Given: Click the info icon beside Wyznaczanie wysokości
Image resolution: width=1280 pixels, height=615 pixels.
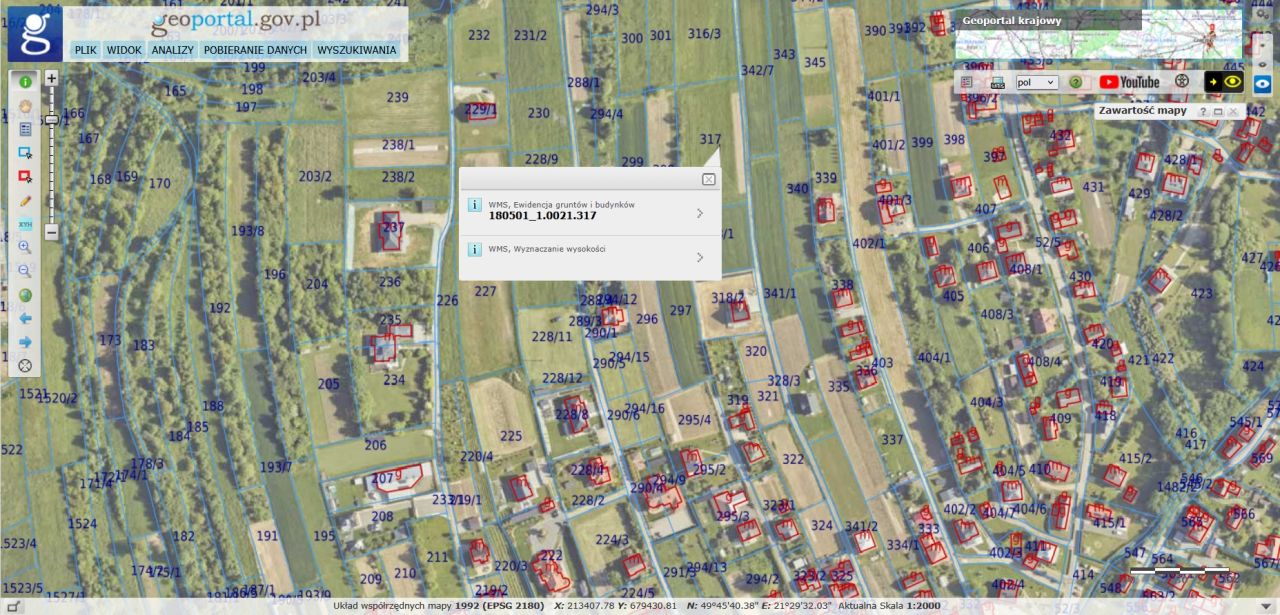Looking at the screenshot, I should (x=475, y=249).
